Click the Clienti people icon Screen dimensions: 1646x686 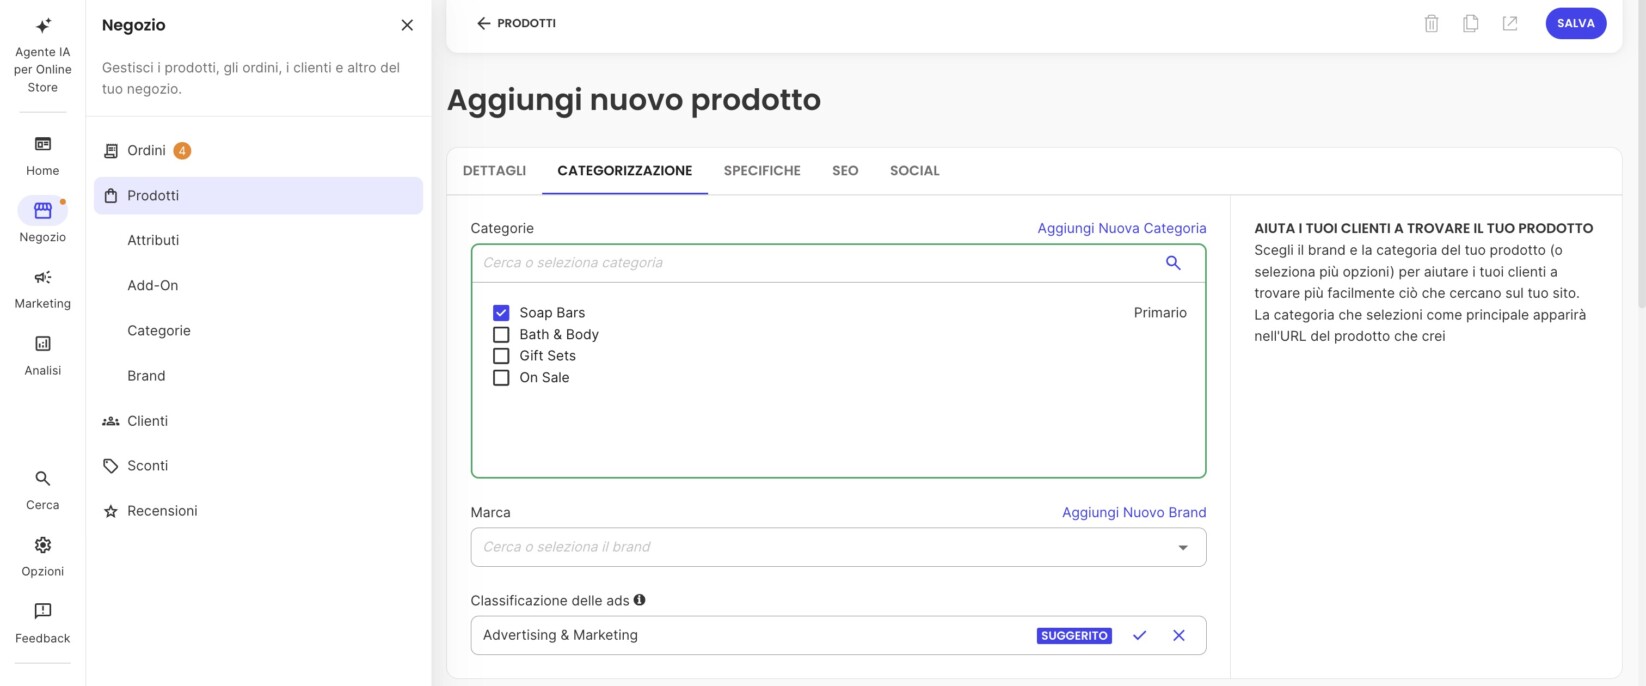tap(111, 421)
